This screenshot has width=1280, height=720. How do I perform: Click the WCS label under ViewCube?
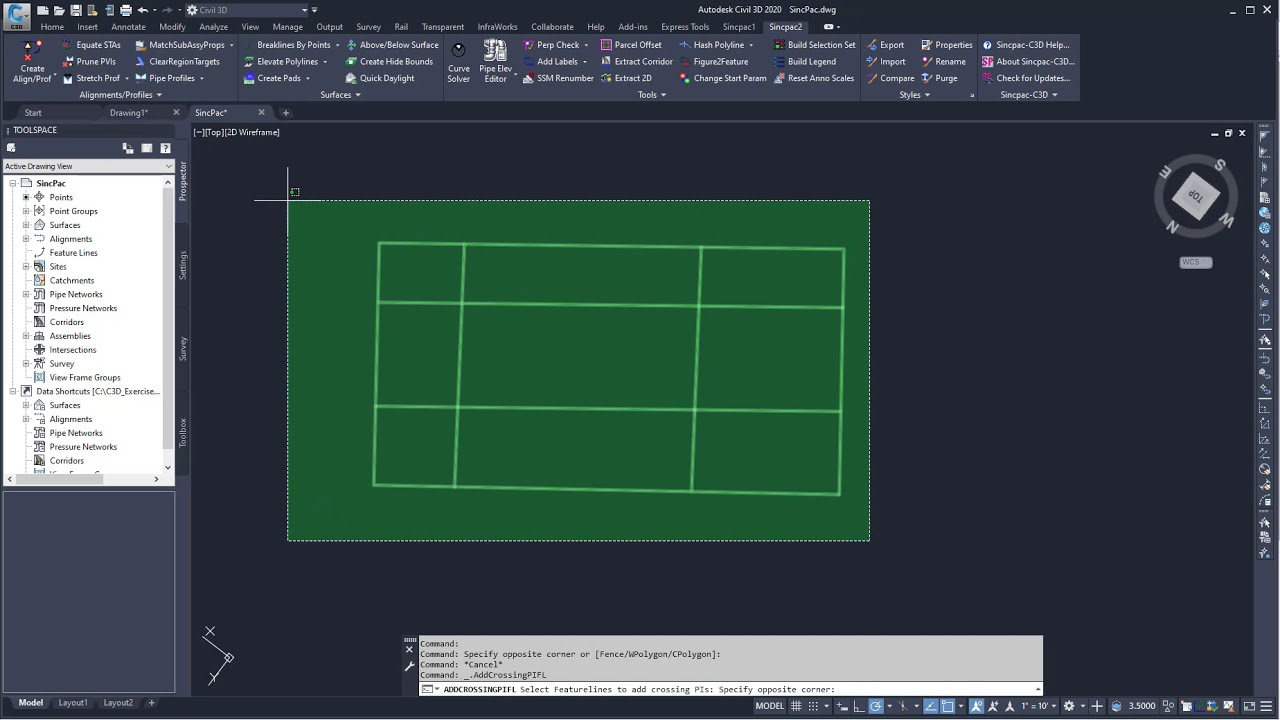(1196, 262)
